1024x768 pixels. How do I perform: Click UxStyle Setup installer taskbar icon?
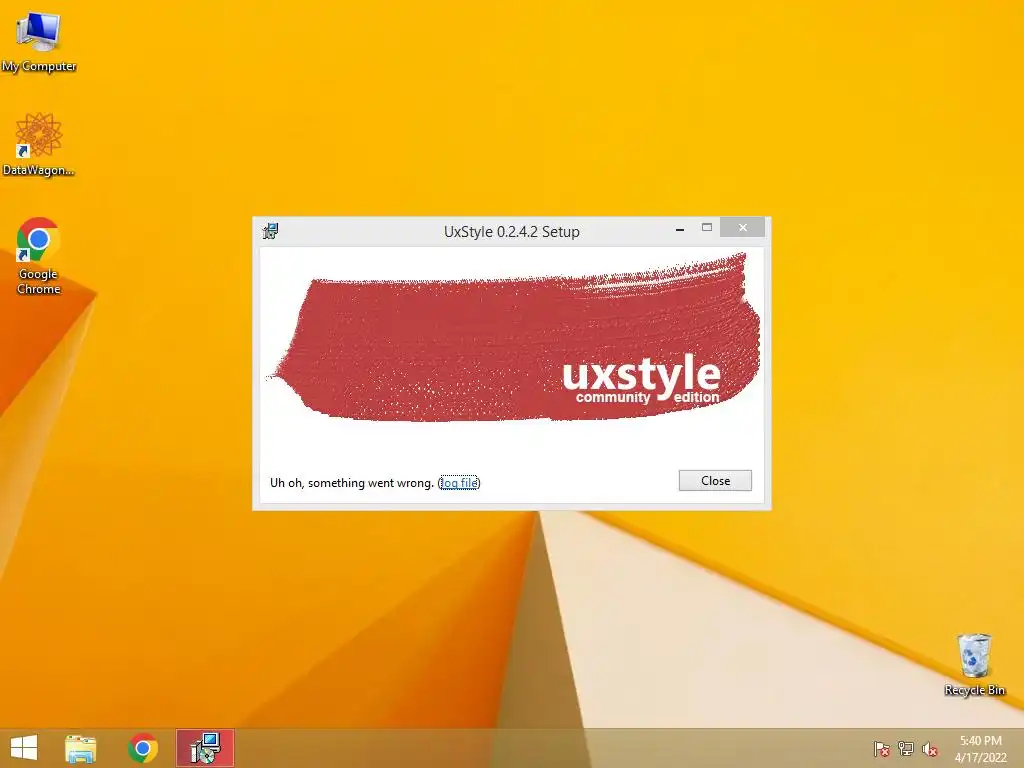coord(205,748)
